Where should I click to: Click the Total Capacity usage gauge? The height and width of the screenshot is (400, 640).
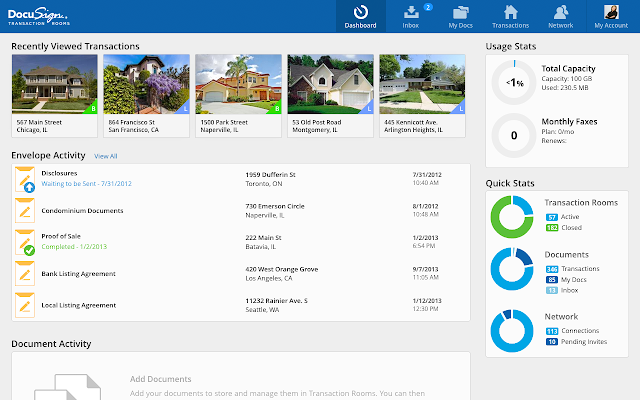[514, 82]
